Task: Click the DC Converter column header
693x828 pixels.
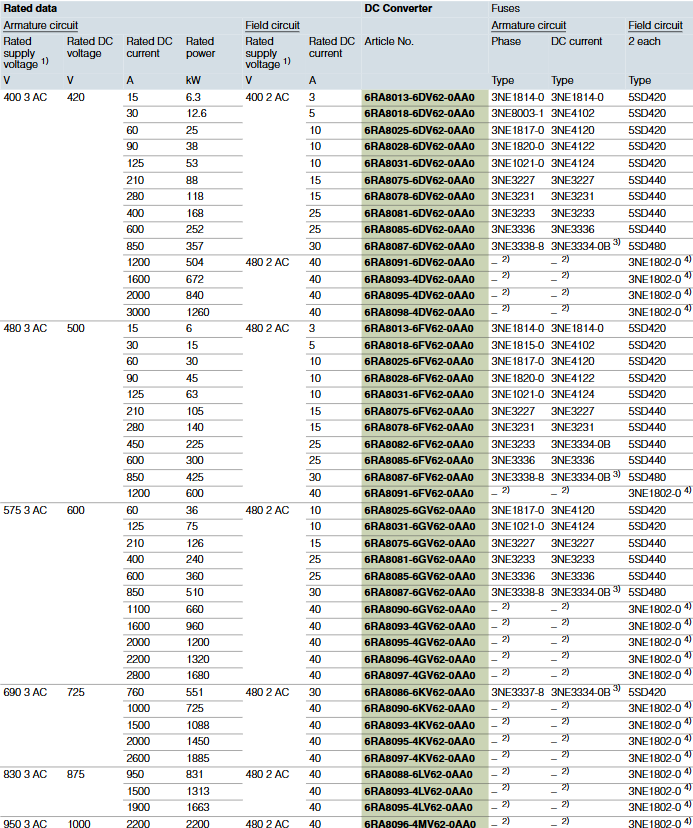Action: [x=398, y=8]
